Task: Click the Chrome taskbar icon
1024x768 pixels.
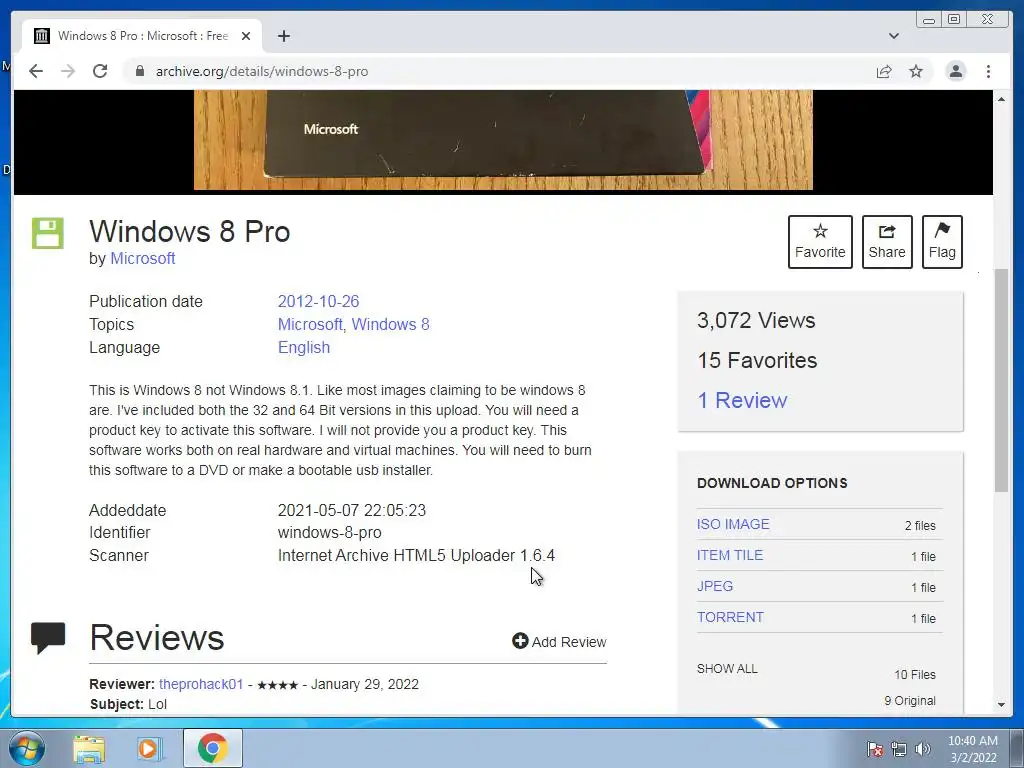Action: (x=213, y=748)
